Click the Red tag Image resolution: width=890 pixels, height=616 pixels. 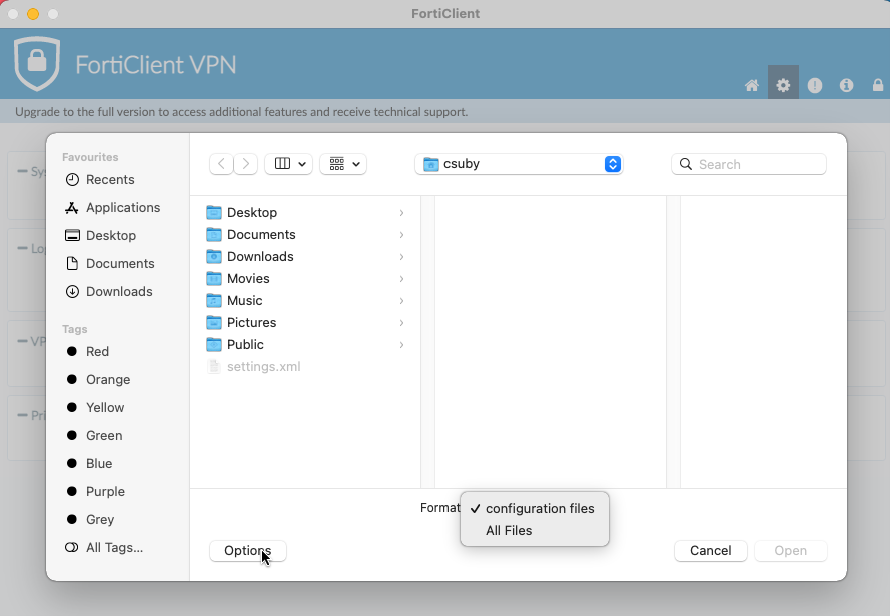click(x=87, y=351)
